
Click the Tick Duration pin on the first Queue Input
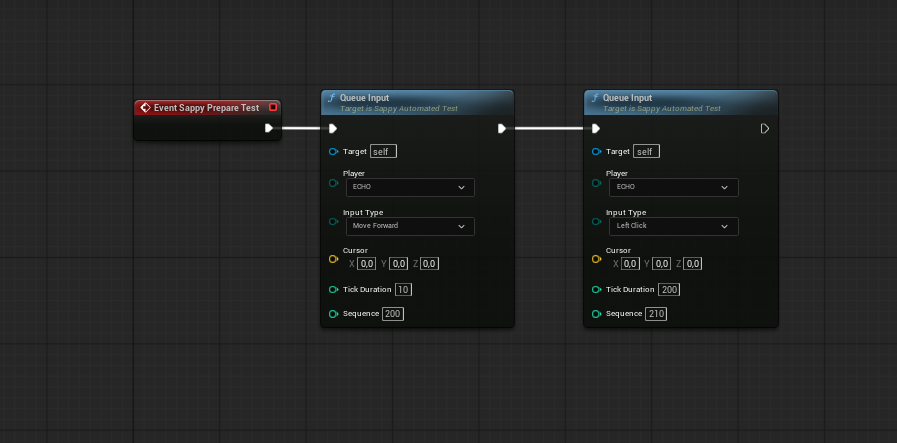pyautogui.click(x=333, y=290)
